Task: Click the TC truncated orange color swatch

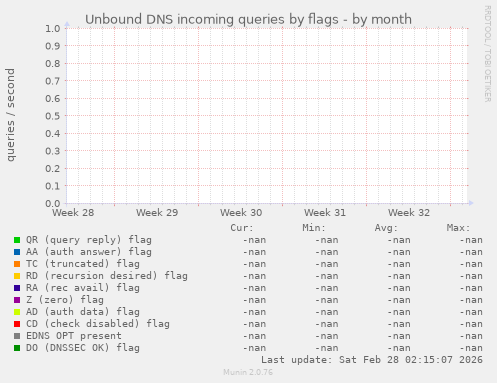Action: point(17,264)
